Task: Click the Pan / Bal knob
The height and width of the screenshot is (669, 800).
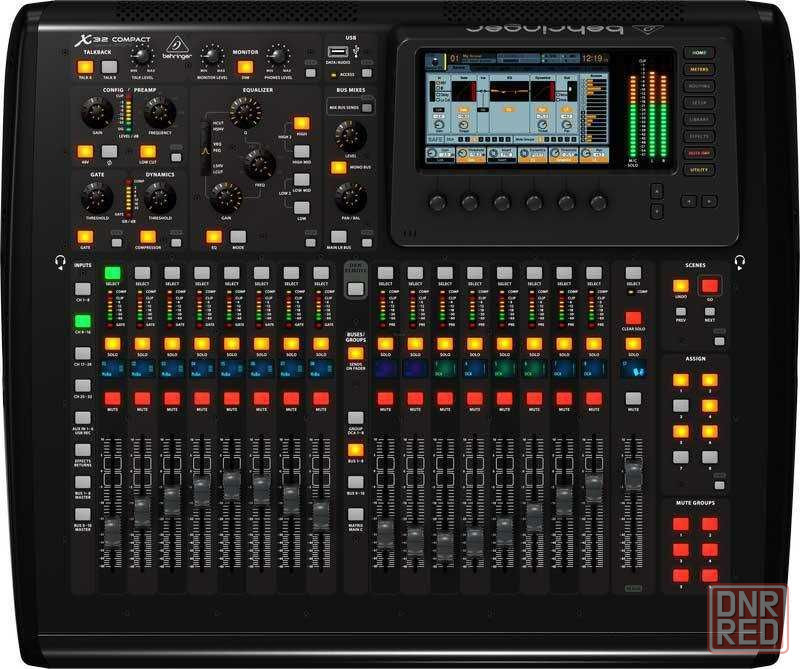Action: coord(351,198)
